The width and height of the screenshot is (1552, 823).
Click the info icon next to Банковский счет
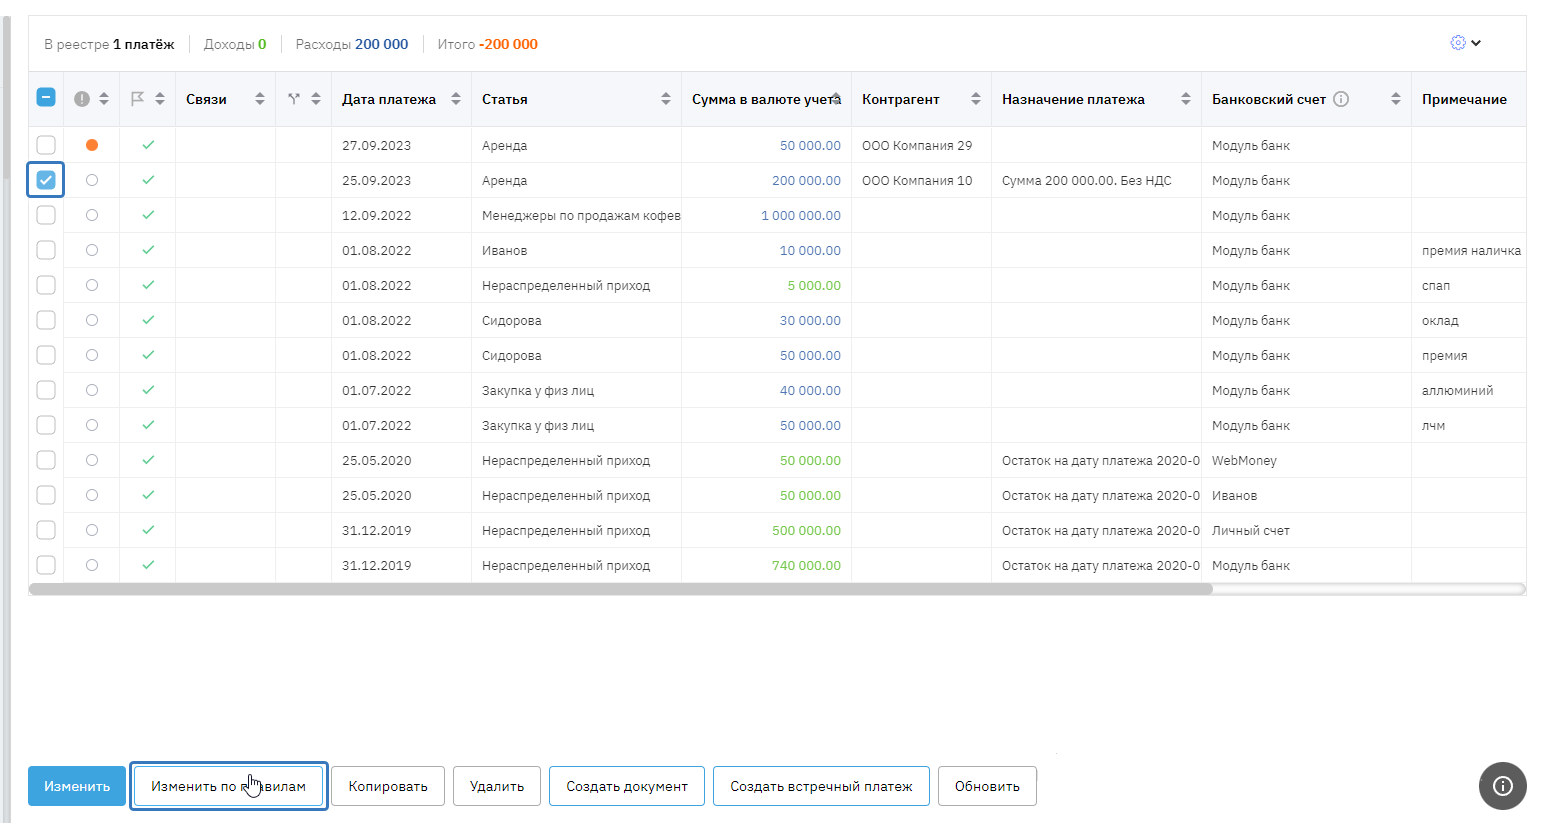[x=1341, y=99]
